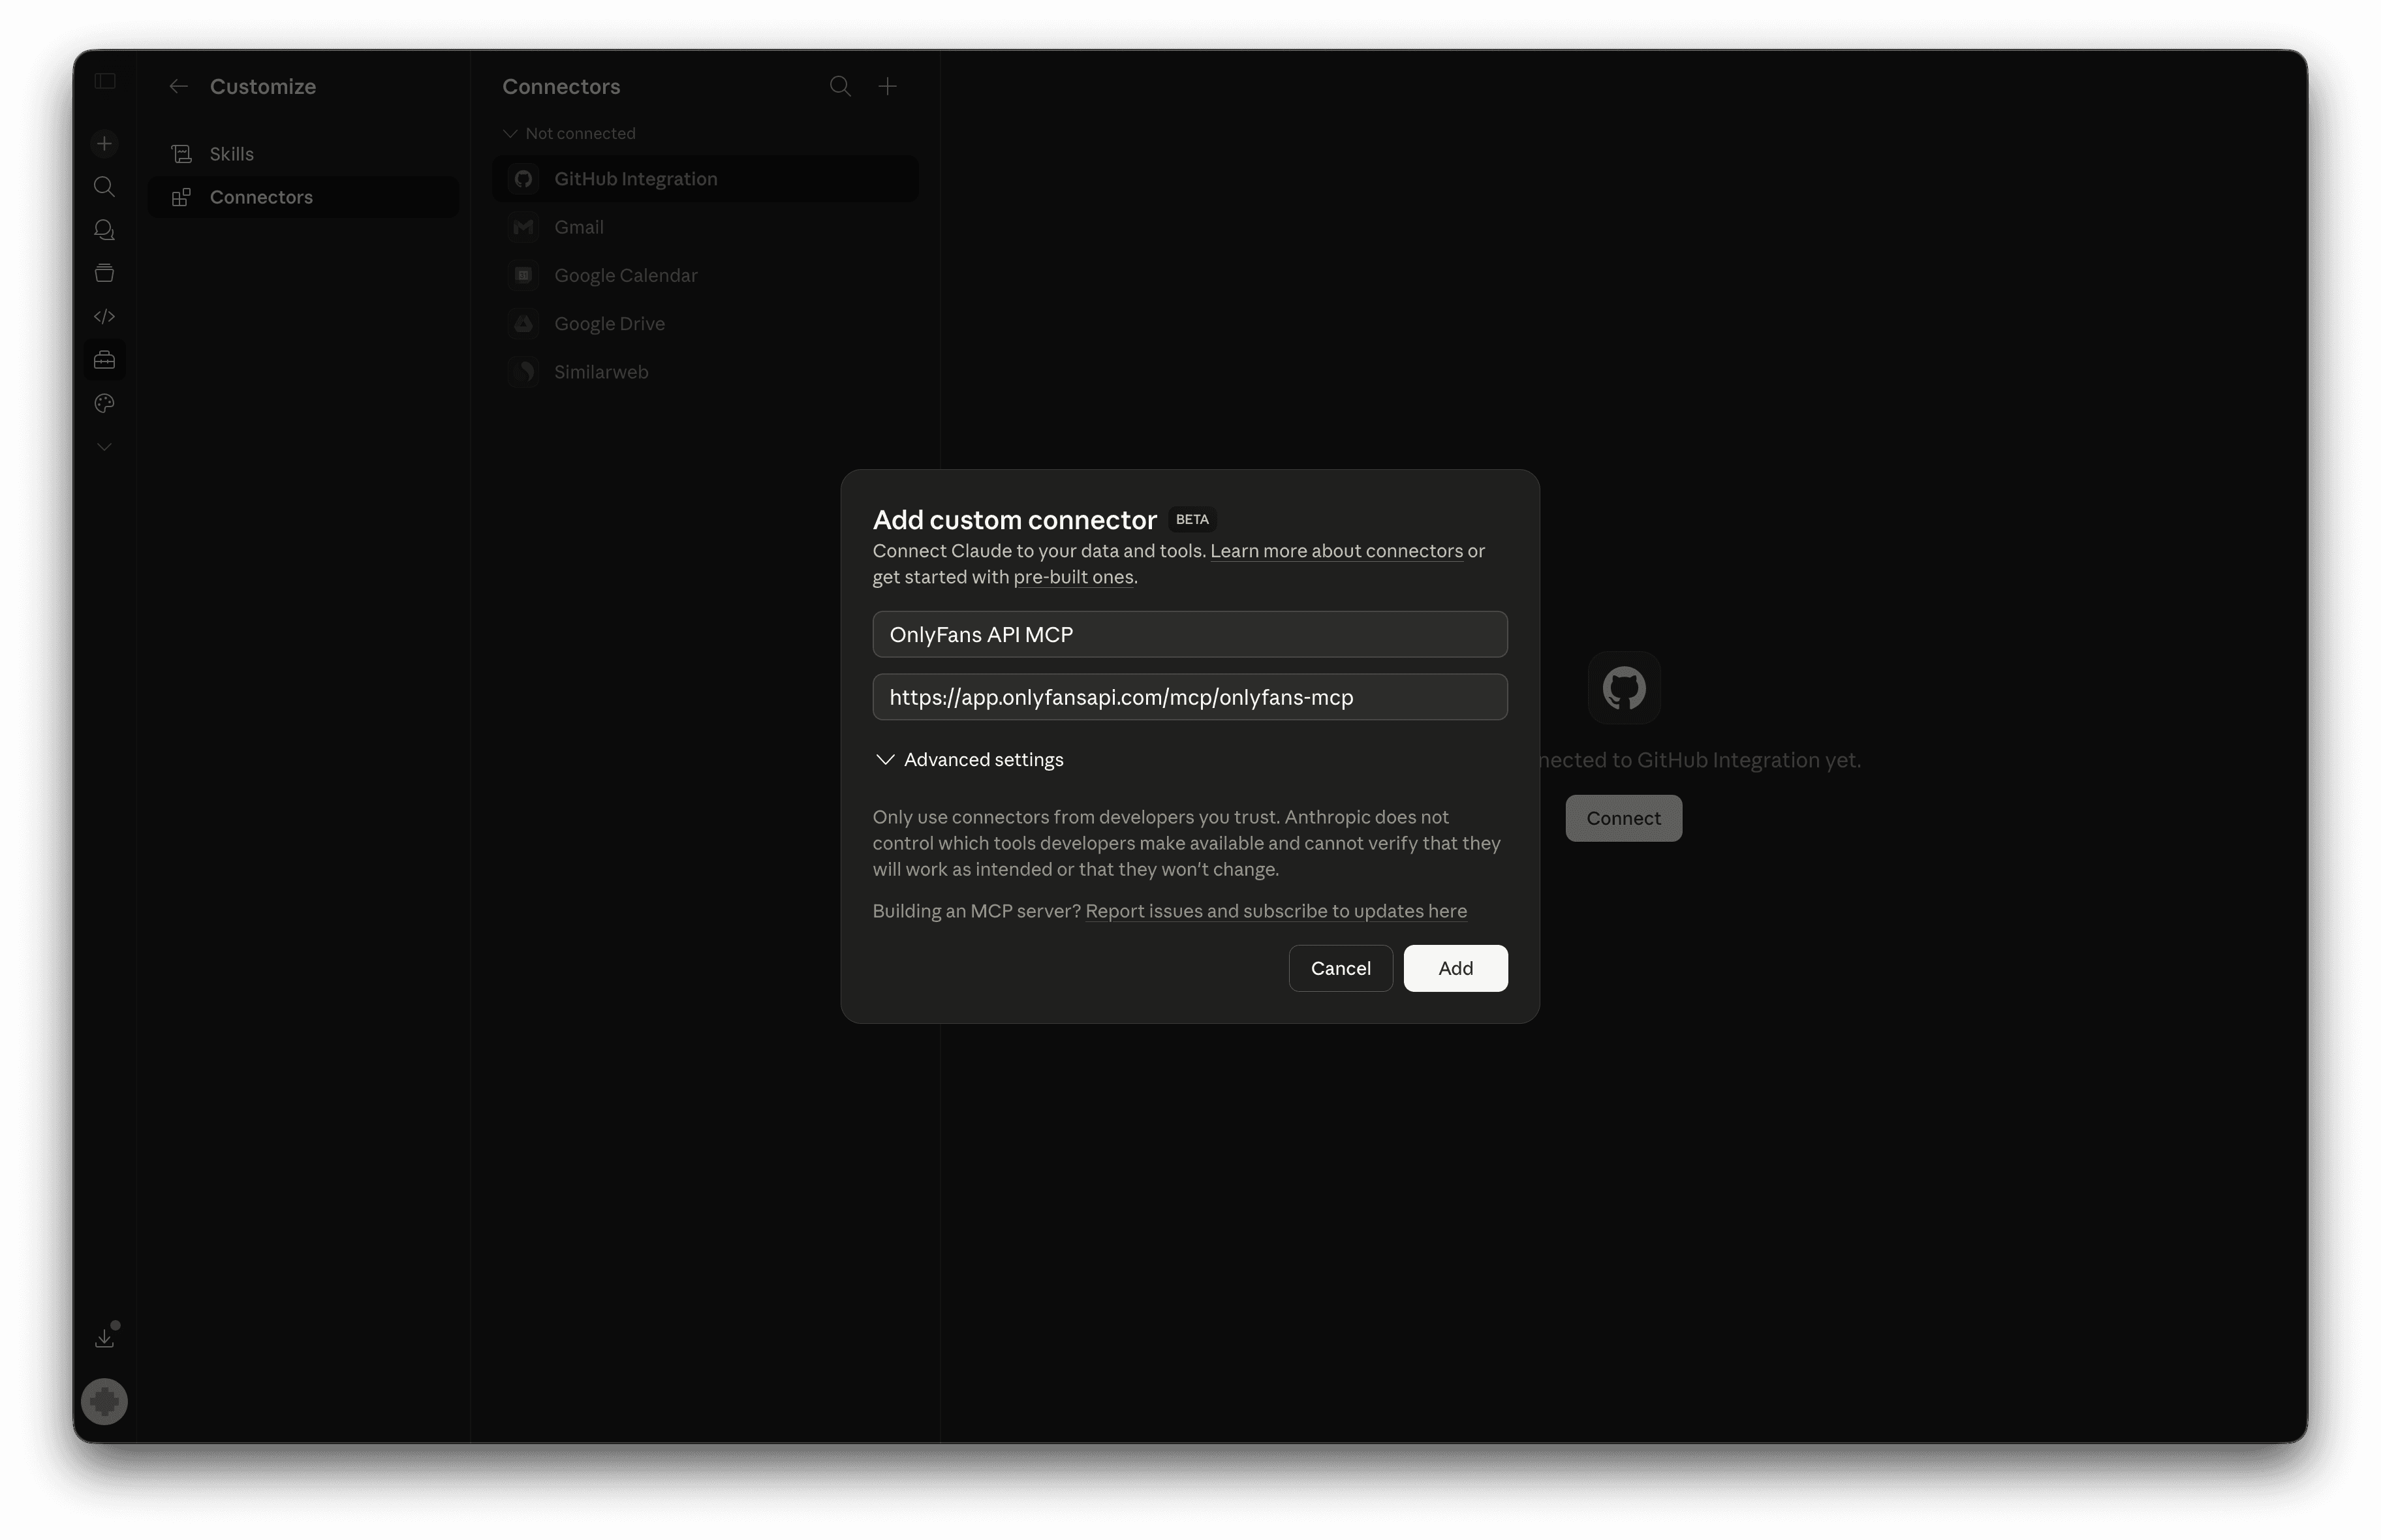Click the download update icon
The width and height of the screenshot is (2381, 1540).
104,1338
